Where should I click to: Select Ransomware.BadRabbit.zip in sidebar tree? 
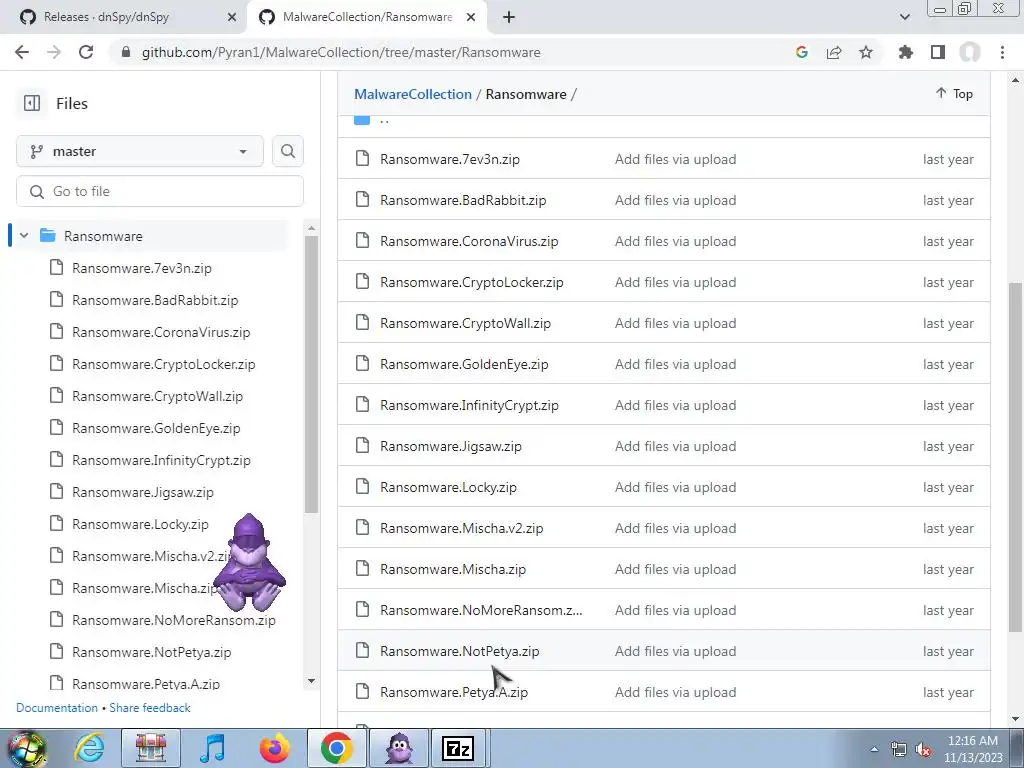pos(155,300)
